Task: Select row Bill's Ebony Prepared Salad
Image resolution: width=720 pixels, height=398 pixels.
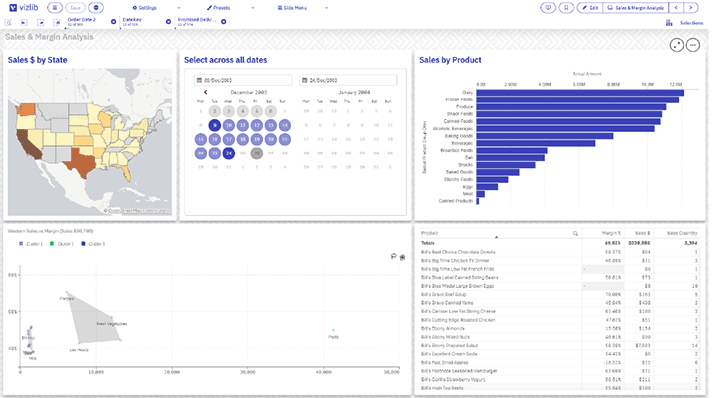Action: tap(559, 345)
